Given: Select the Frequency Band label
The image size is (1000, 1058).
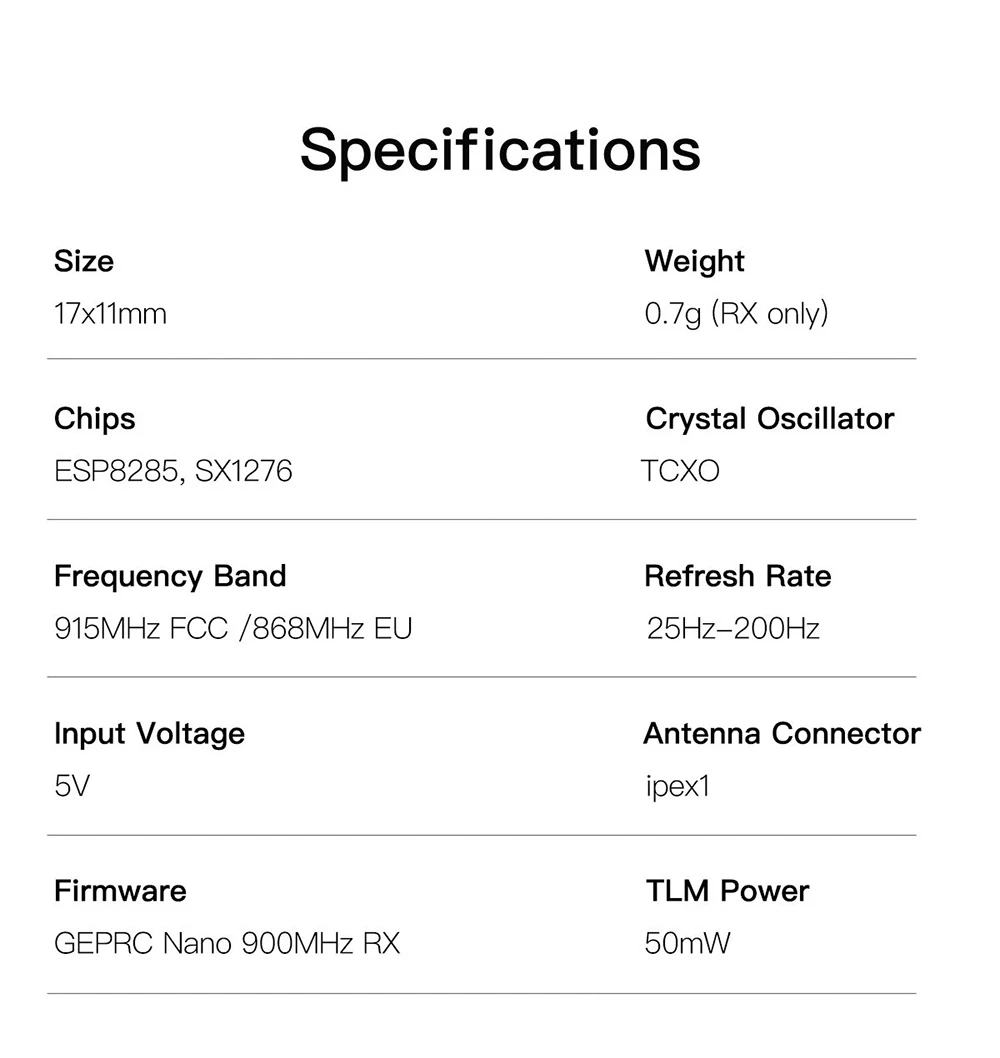Looking at the screenshot, I should 170,576.
